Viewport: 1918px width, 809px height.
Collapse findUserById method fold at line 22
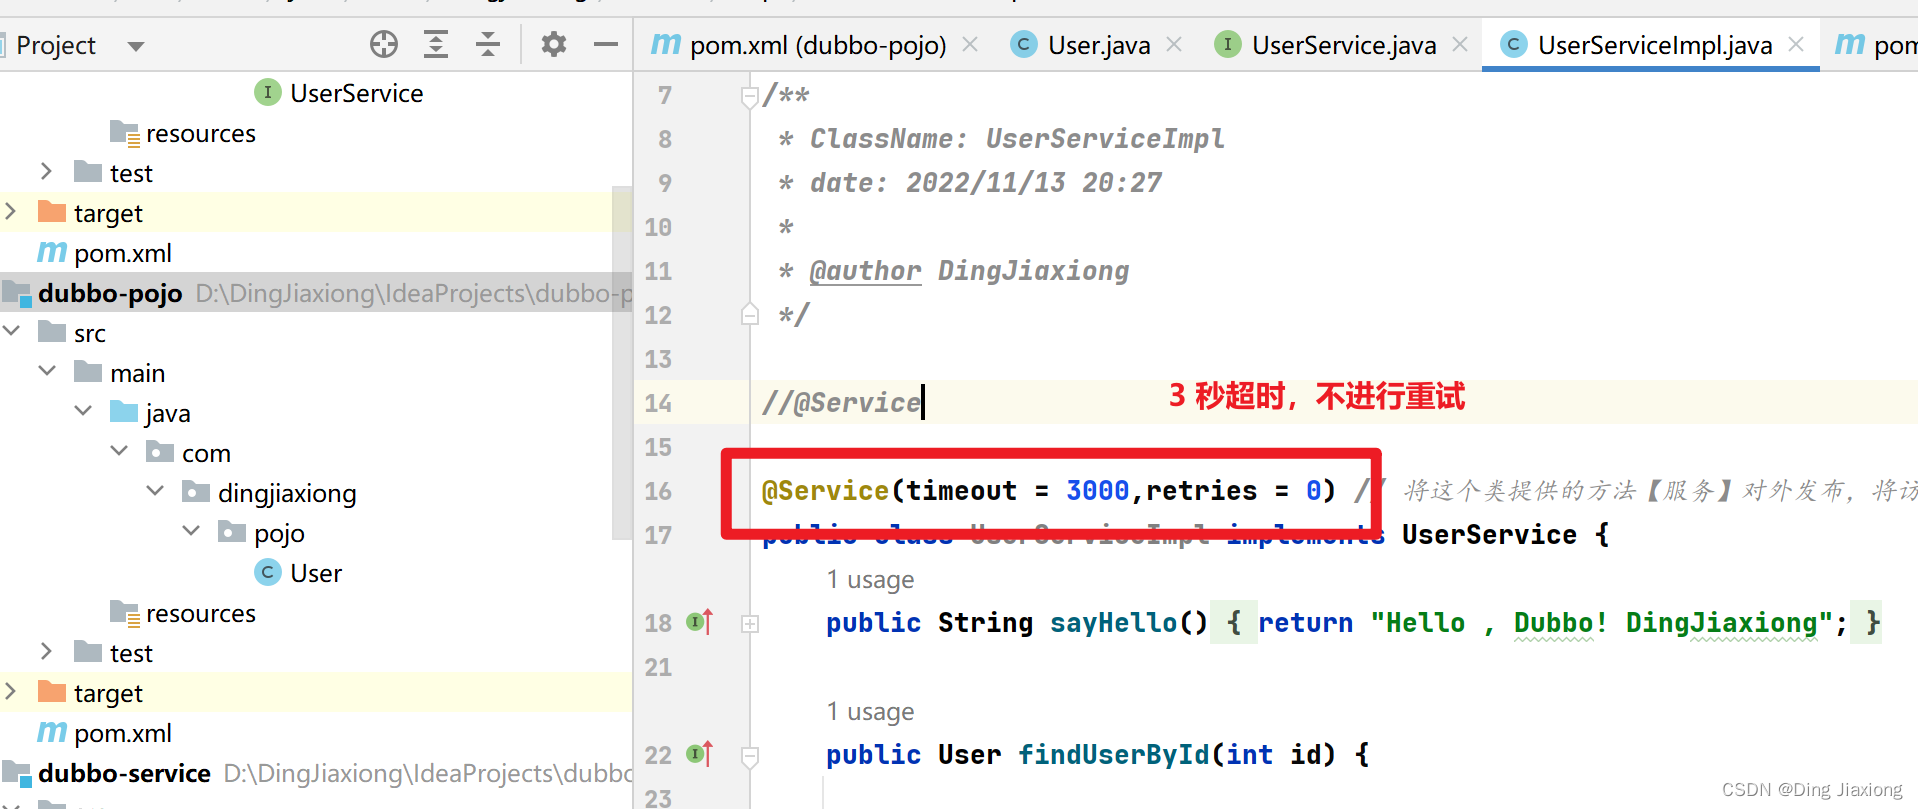(x=750, y=756)
